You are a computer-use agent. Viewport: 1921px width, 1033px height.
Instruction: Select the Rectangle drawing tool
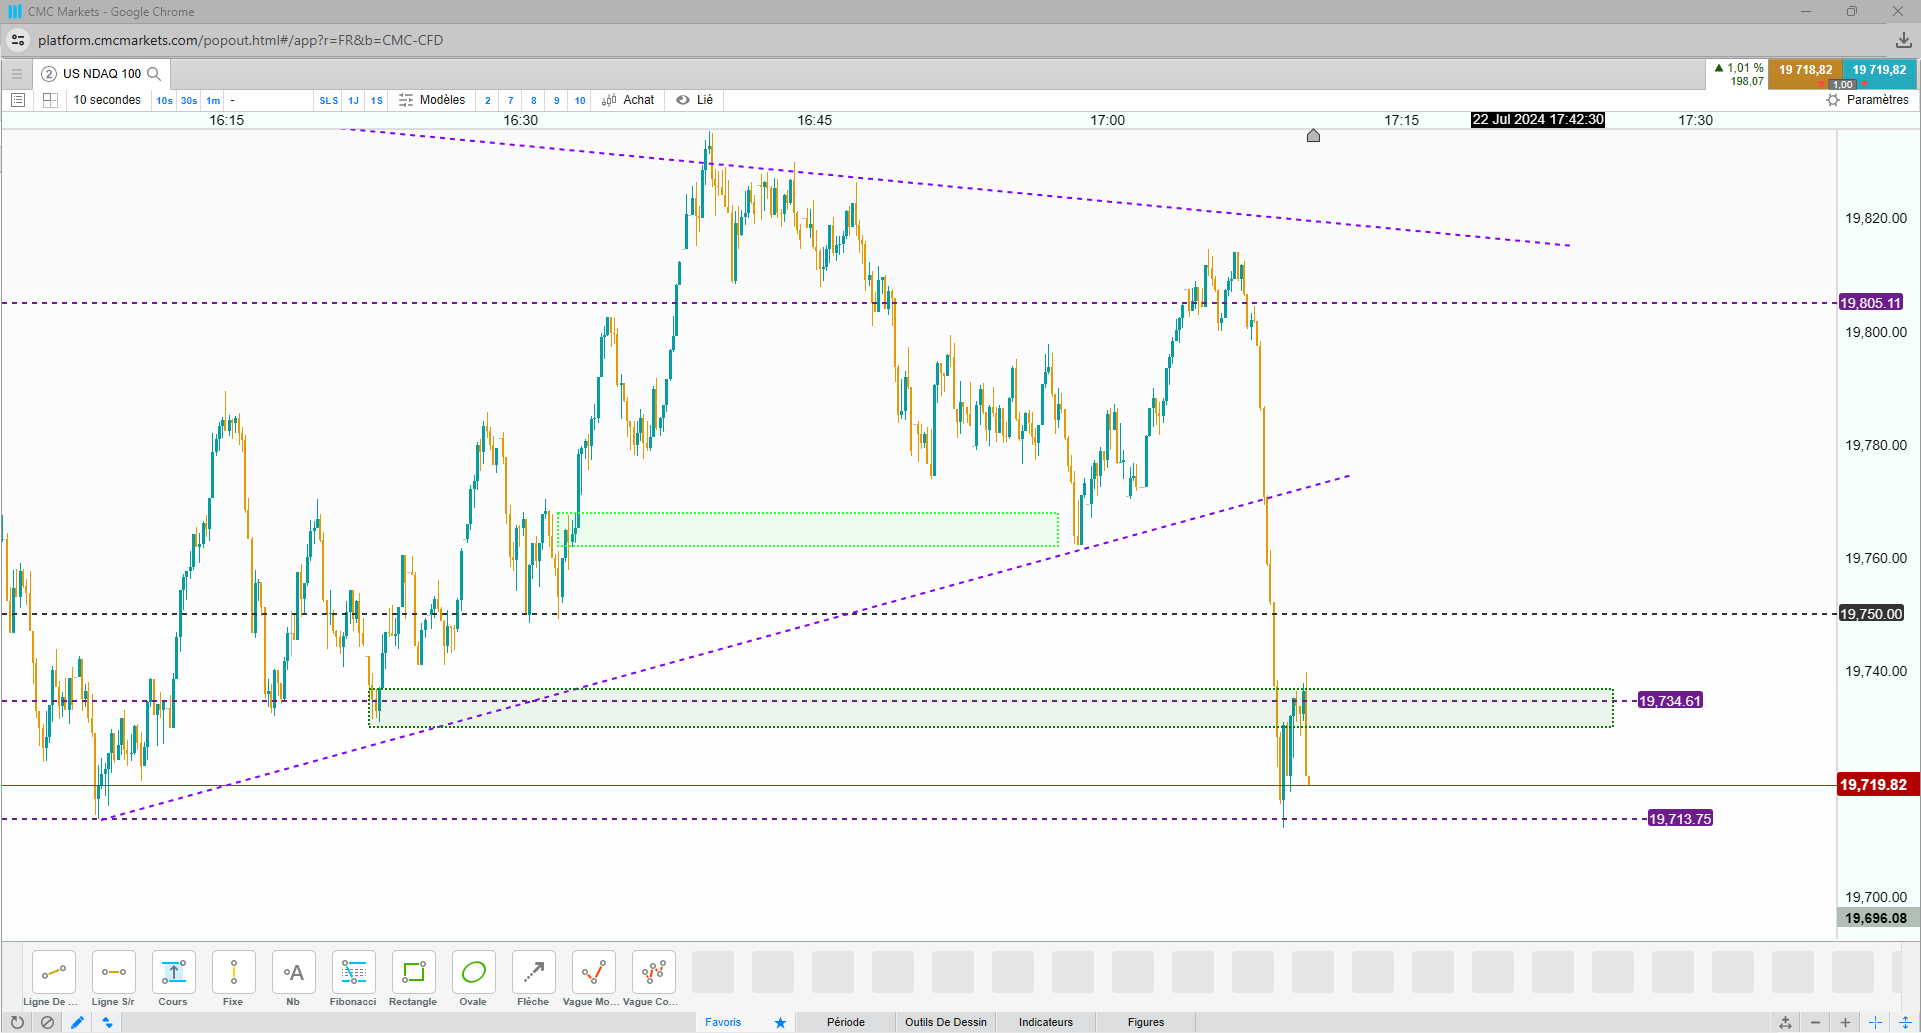[413, 979]
